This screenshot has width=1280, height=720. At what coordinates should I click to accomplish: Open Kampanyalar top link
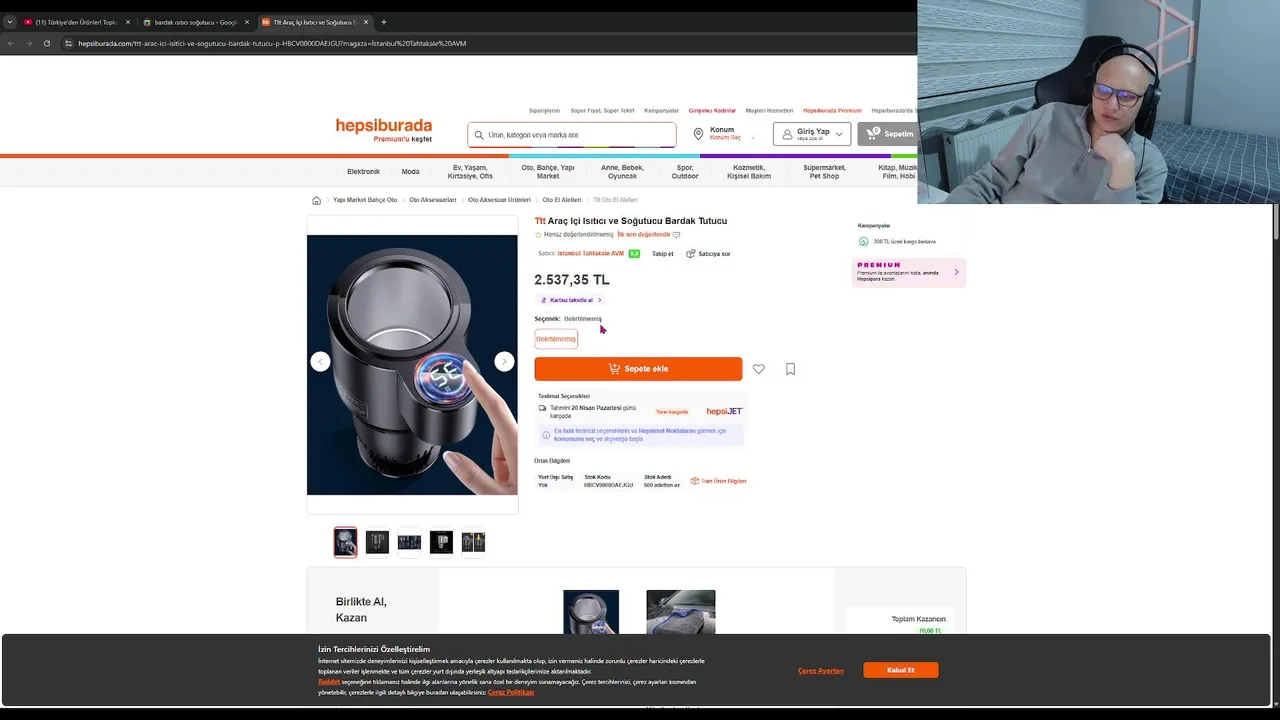[x=661, y=111]
